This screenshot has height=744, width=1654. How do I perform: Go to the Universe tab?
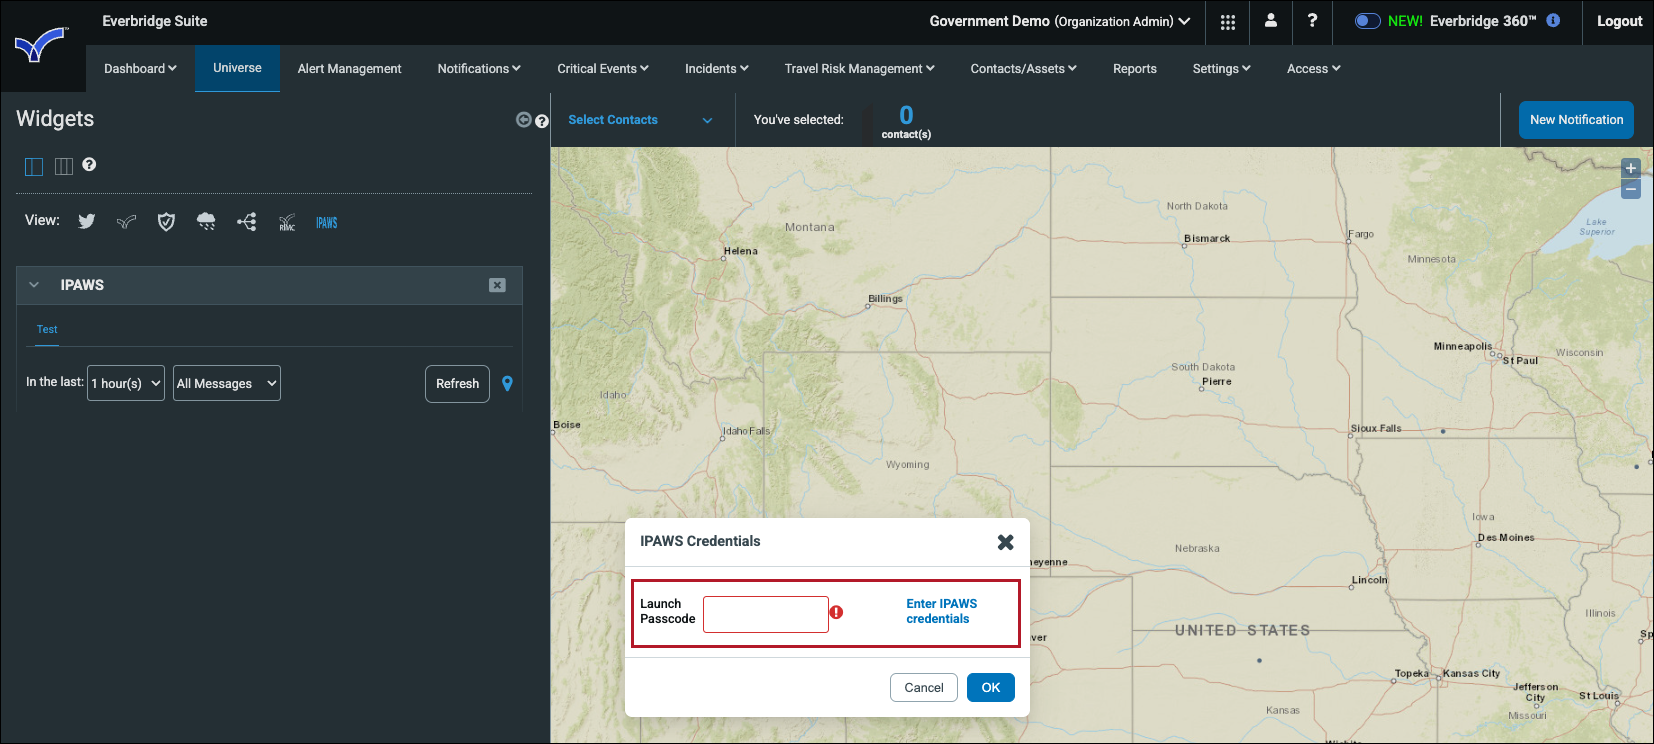pos(237,68)
